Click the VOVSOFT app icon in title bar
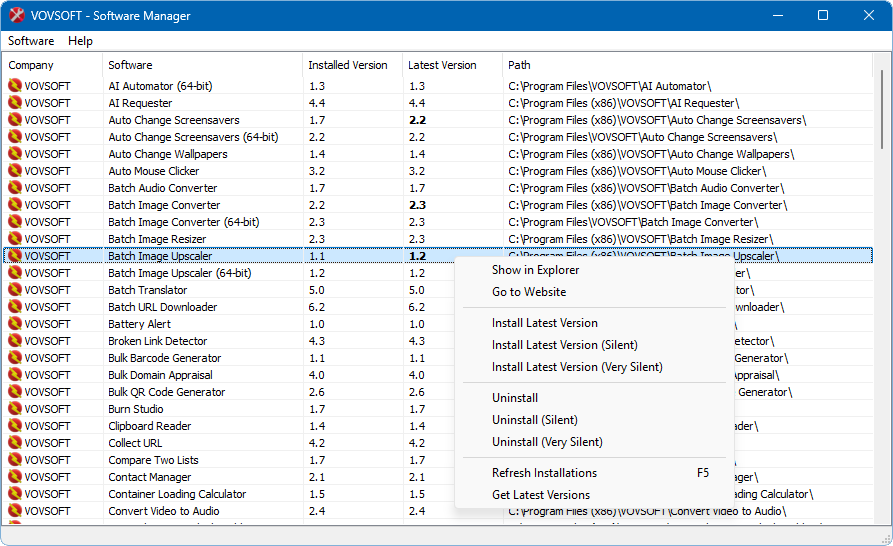This screenshot has width=893, height=546. (x=17, y=15)
